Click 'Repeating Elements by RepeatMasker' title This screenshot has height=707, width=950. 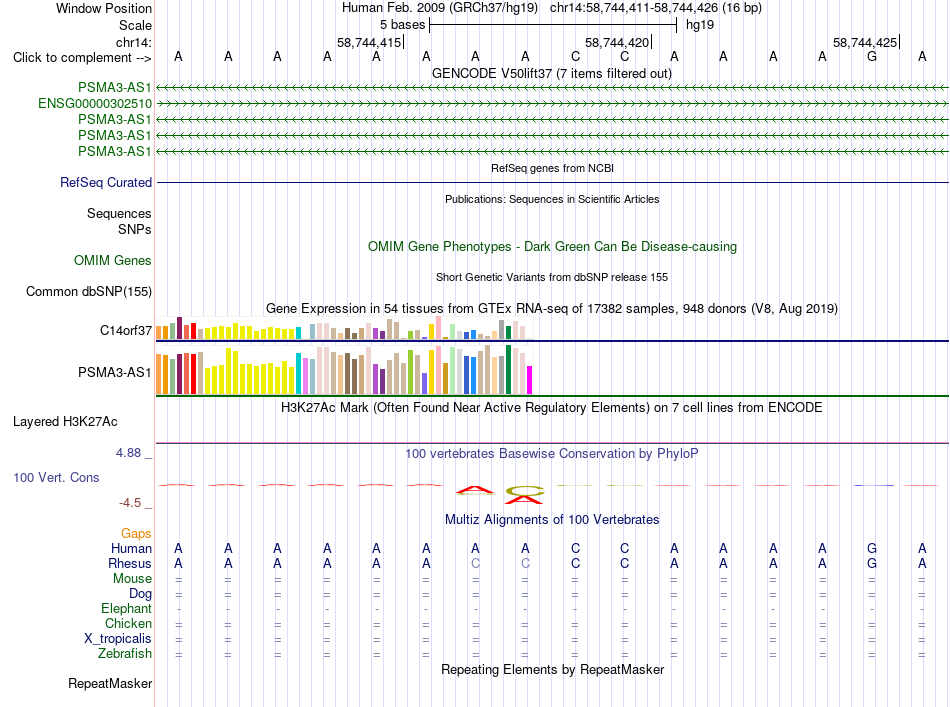(x=552, y=669)
